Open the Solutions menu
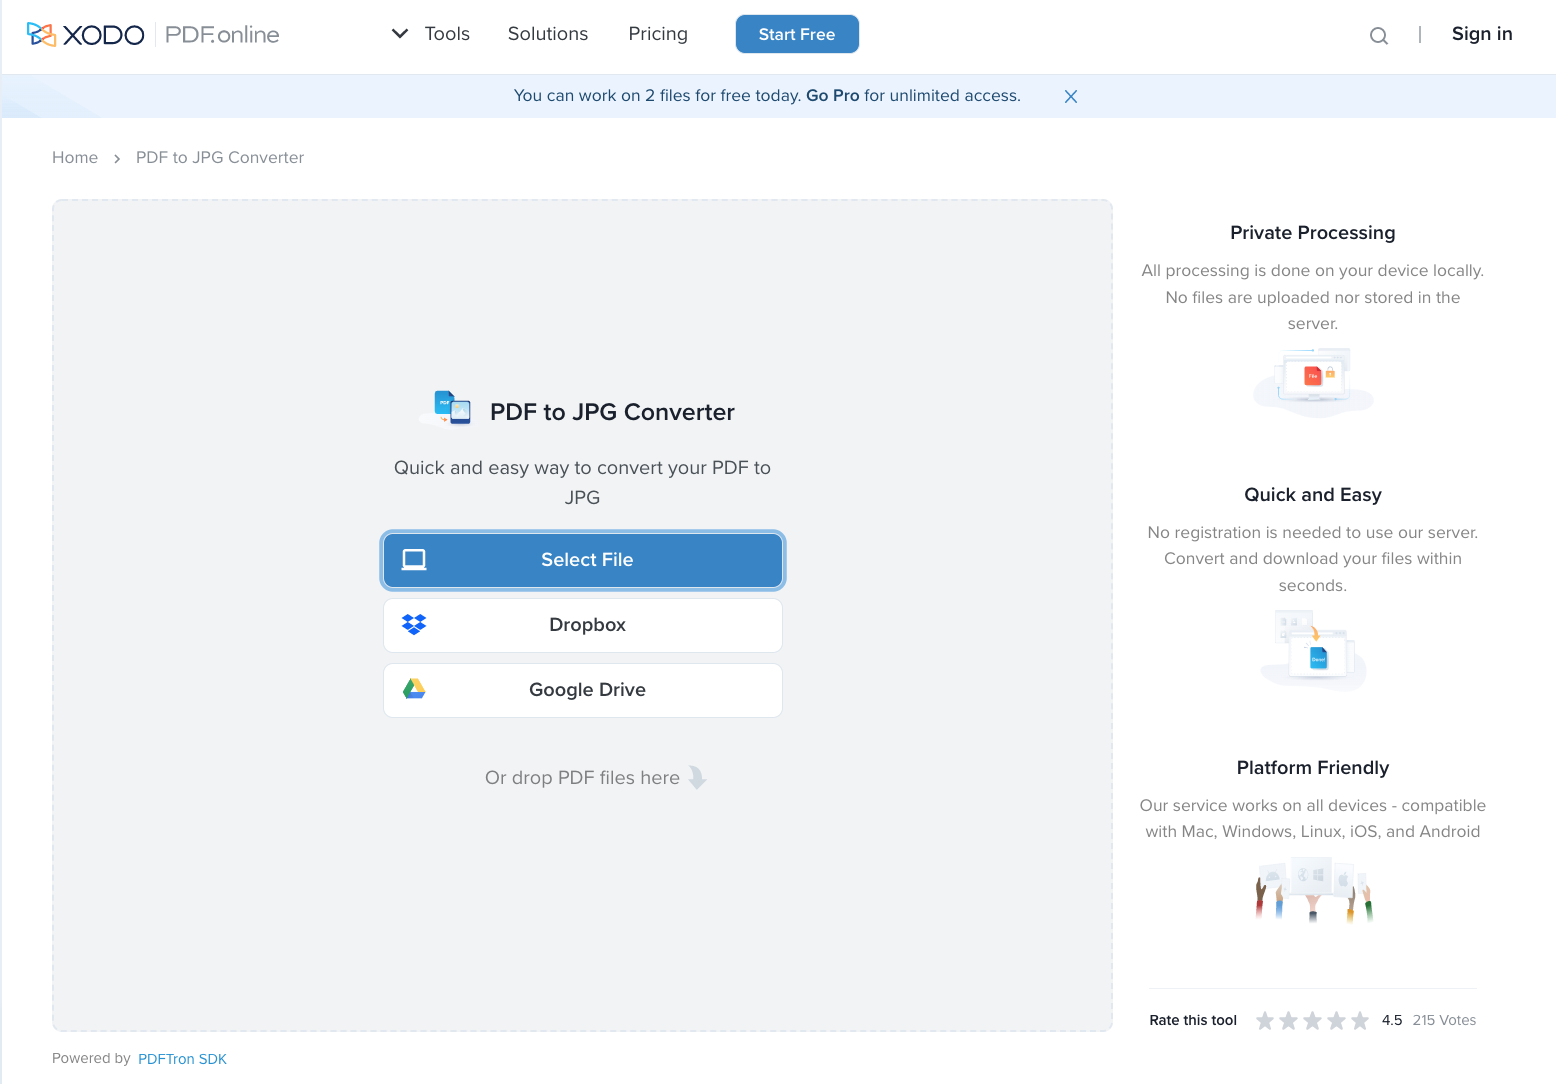Viewport: 1556px width, 1084px height. [547, 34]
